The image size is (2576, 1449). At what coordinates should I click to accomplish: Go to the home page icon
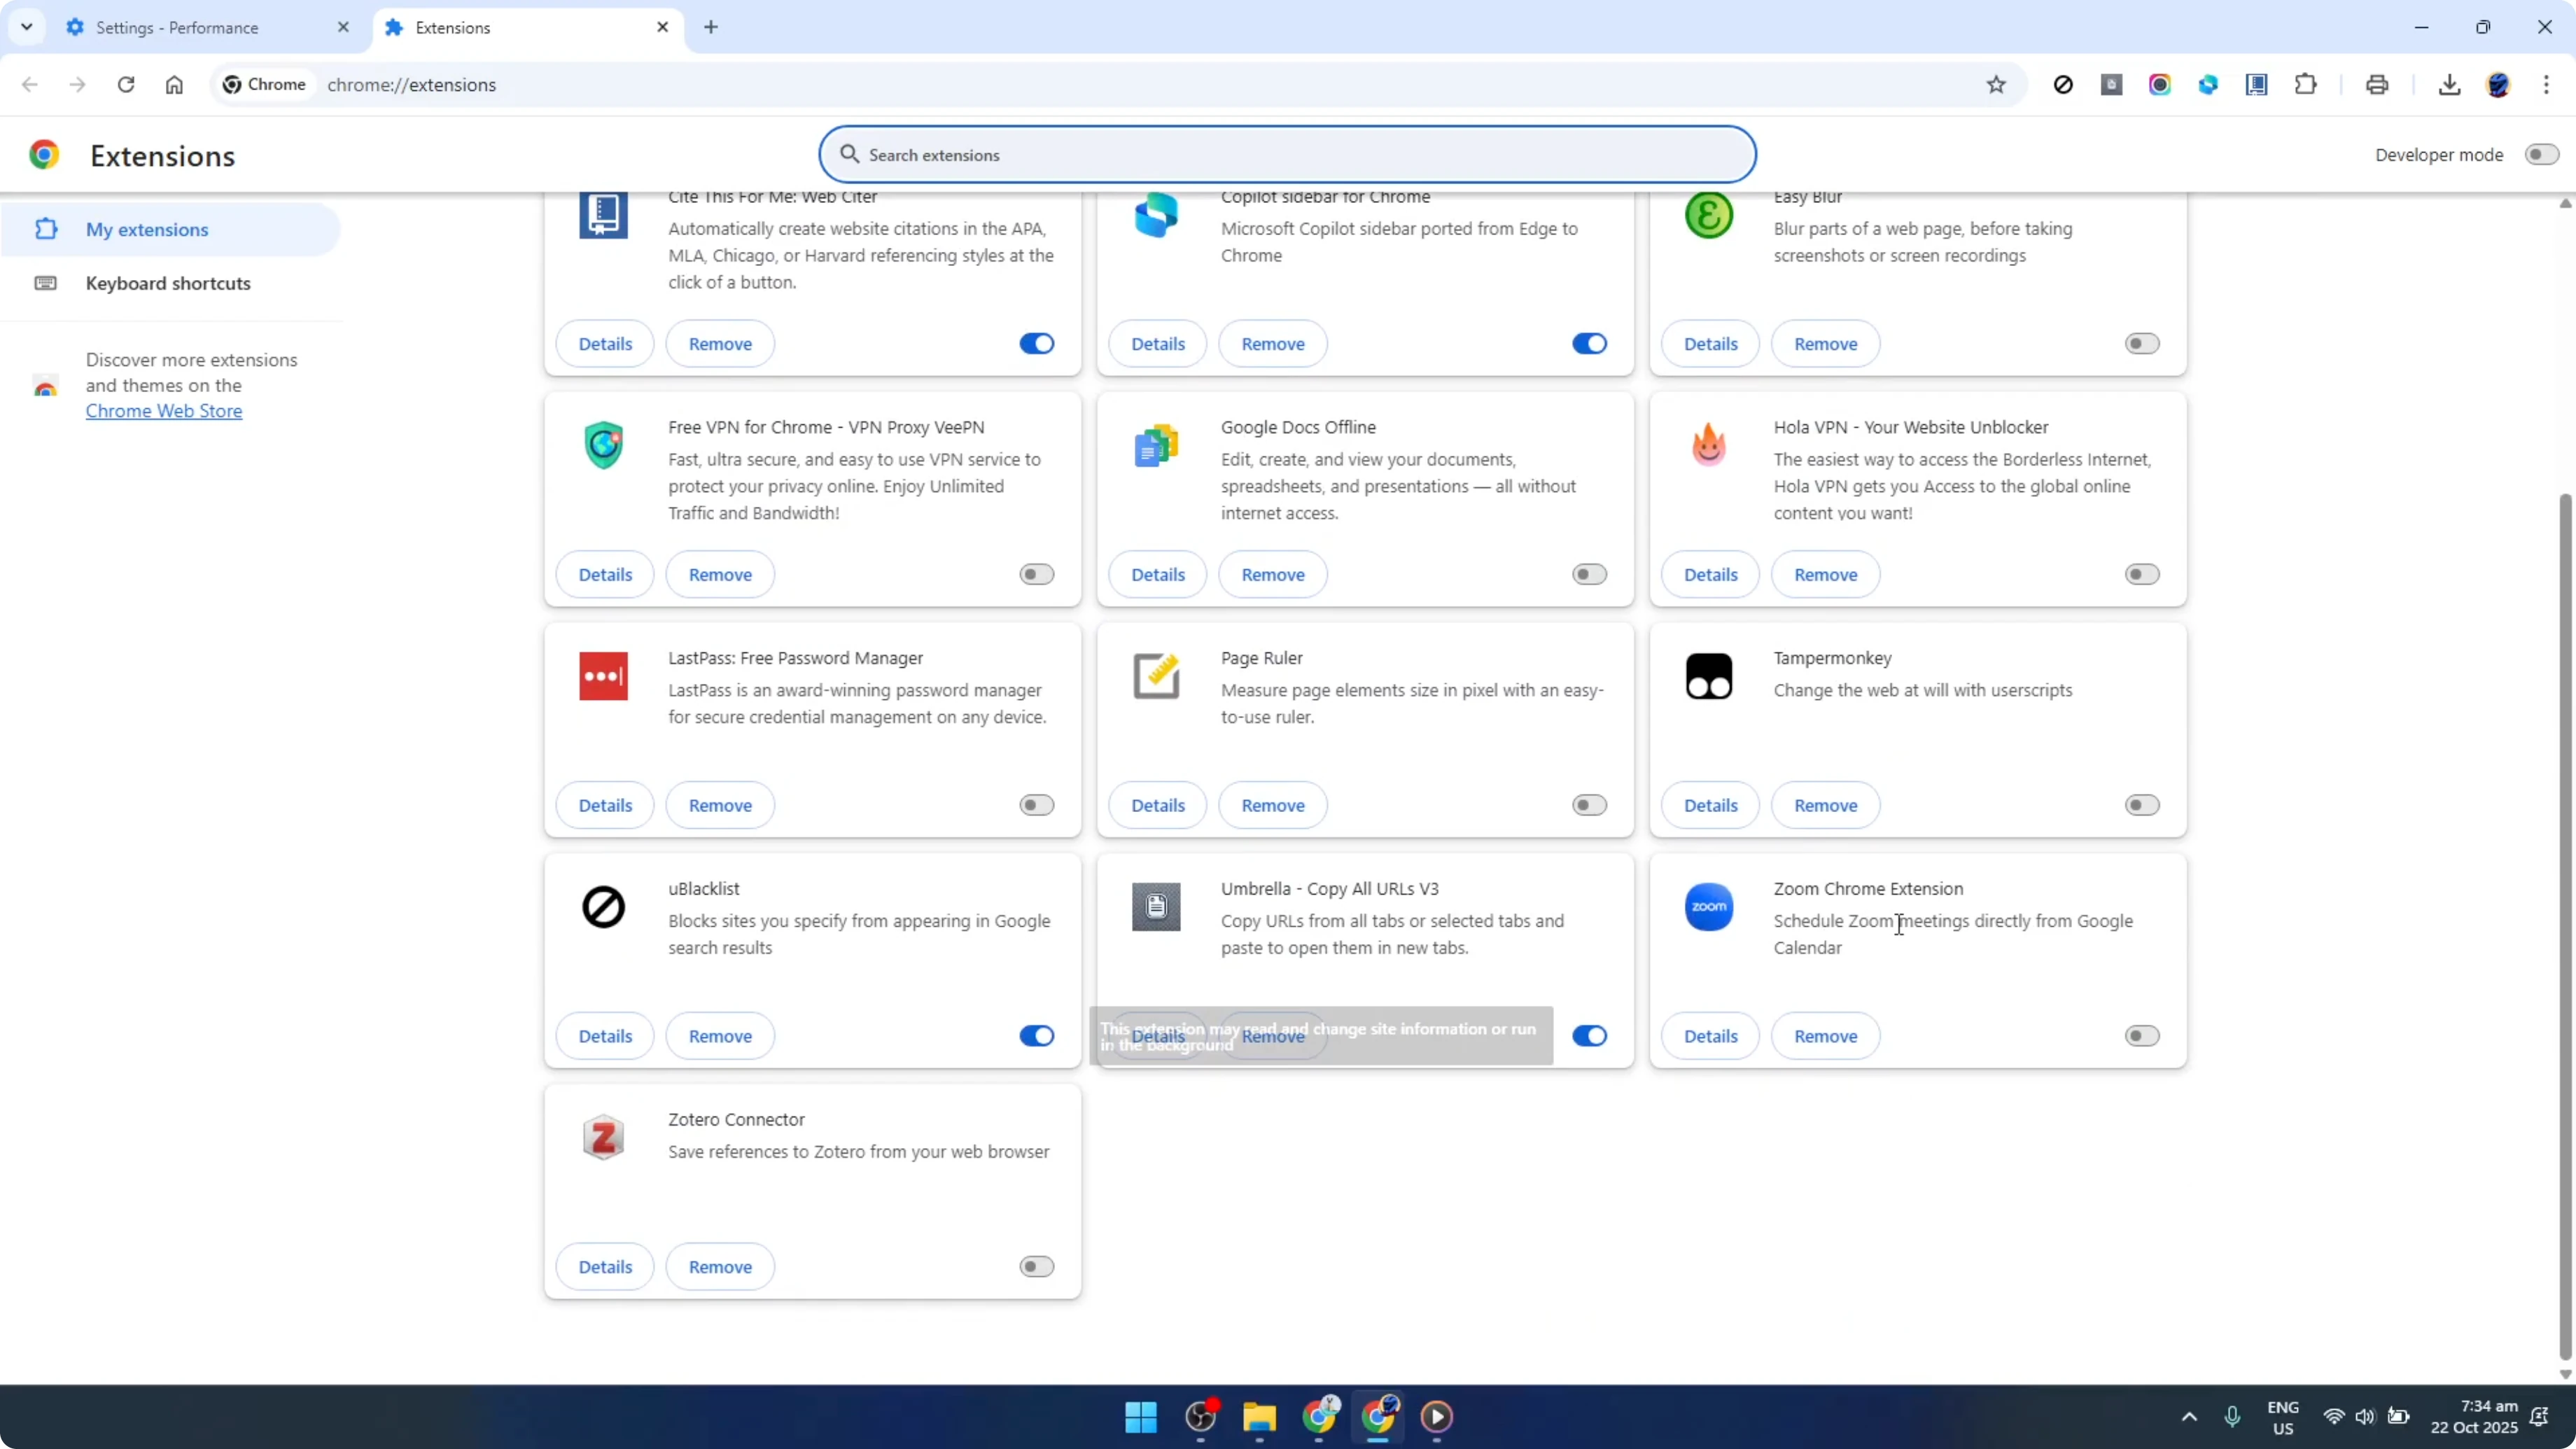[174, 85]
